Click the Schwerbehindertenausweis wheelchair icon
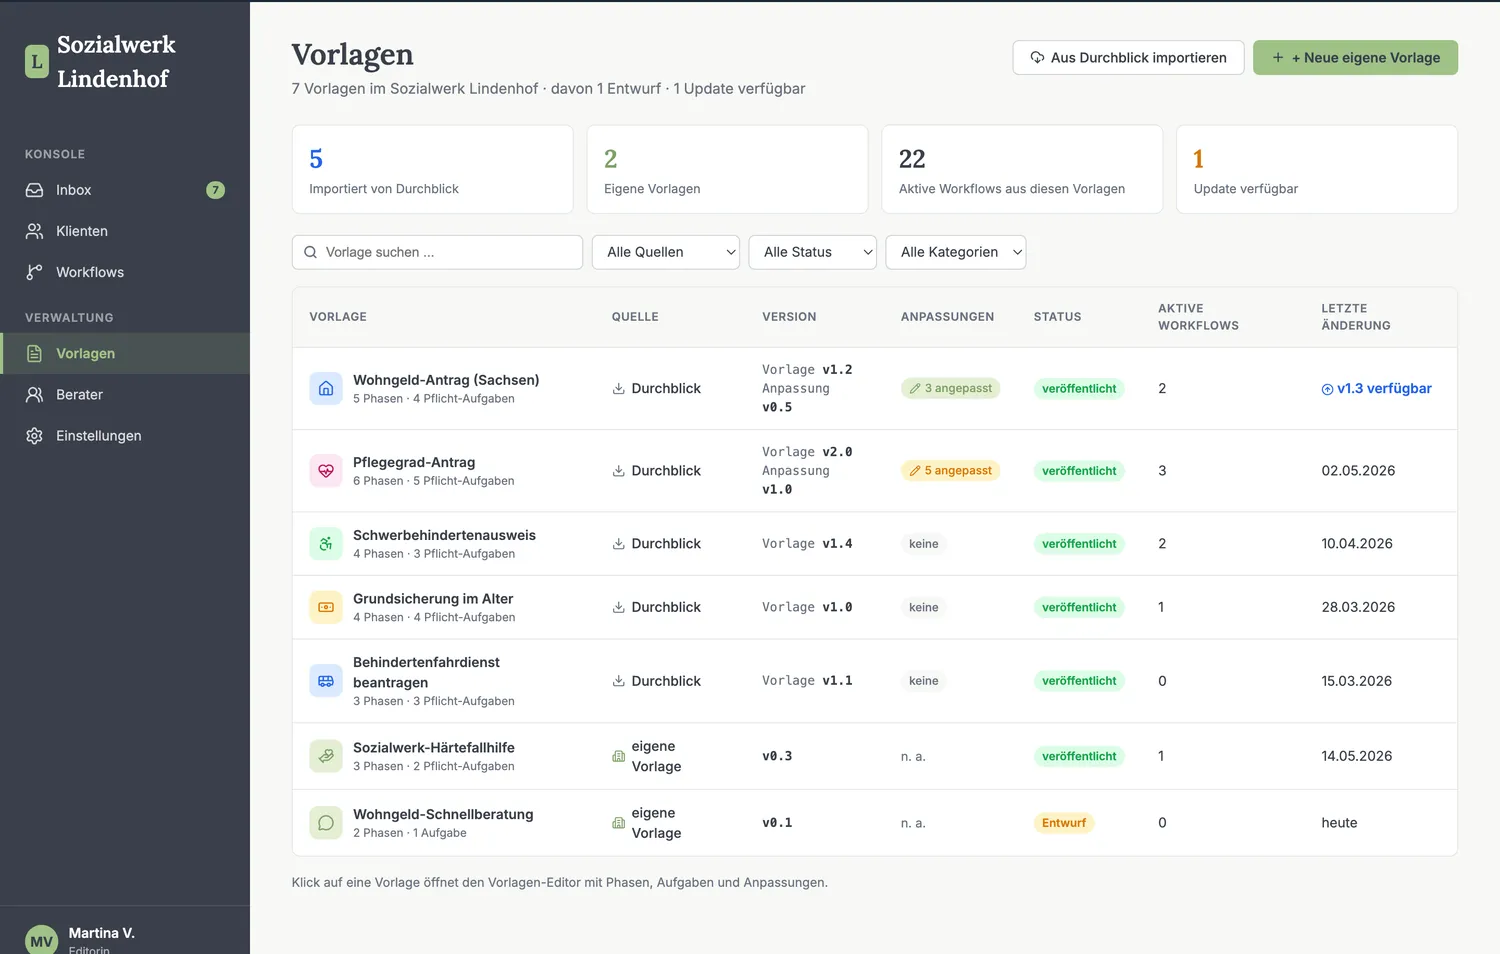This screenshot has height=954, width=1500. tap(326, 543)
